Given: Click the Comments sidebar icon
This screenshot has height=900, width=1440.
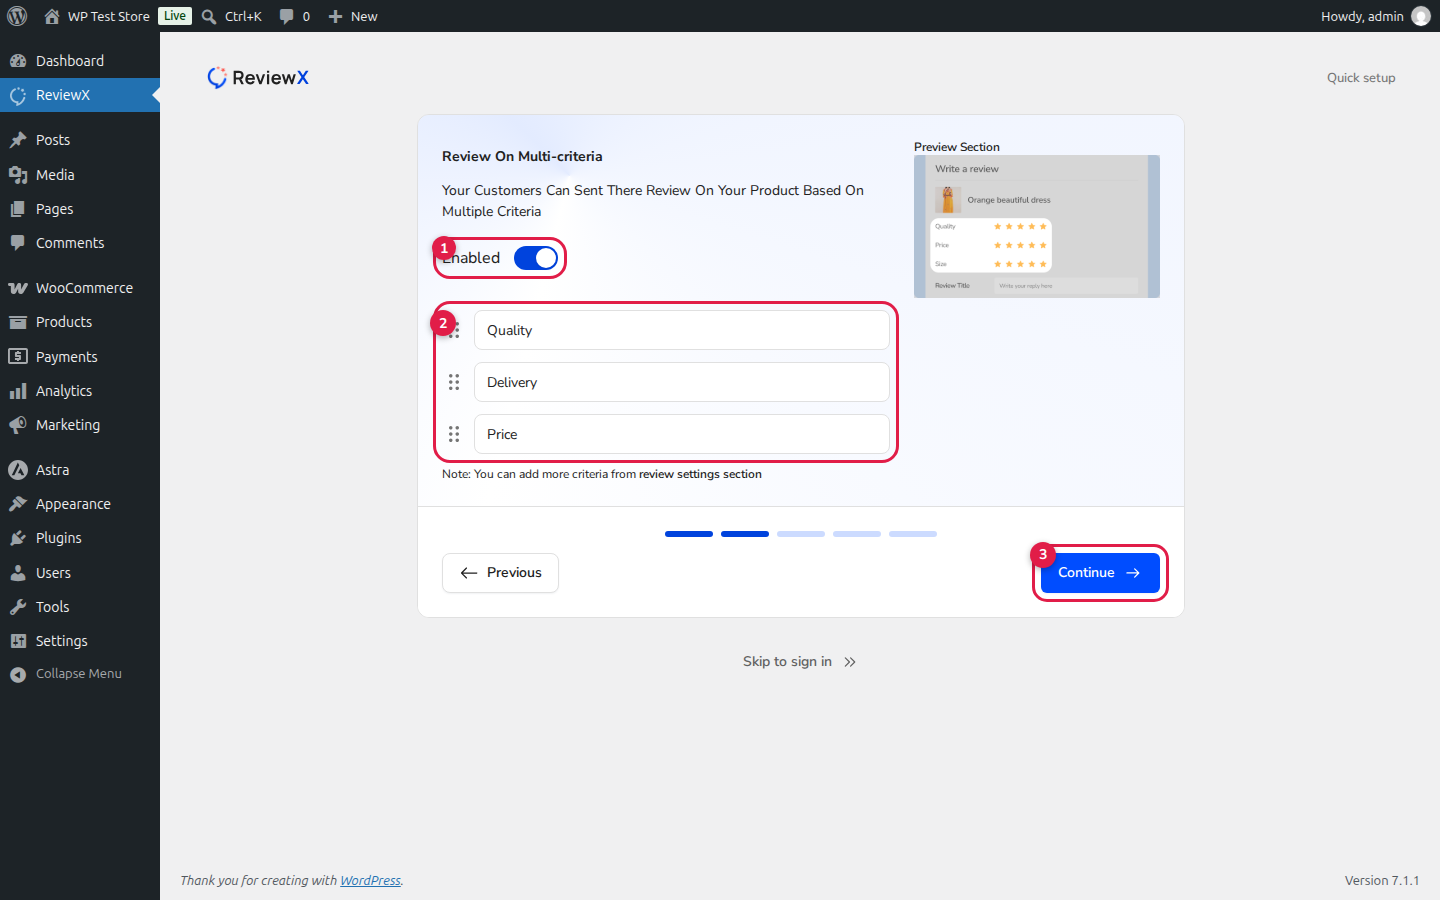Looking at the screenshot, I should pos(18,243).
